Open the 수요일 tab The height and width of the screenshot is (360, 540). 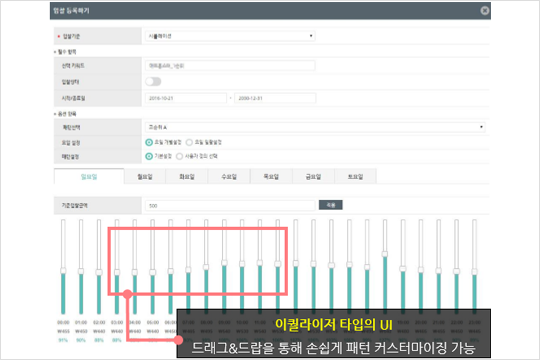[x=229, y=177]
